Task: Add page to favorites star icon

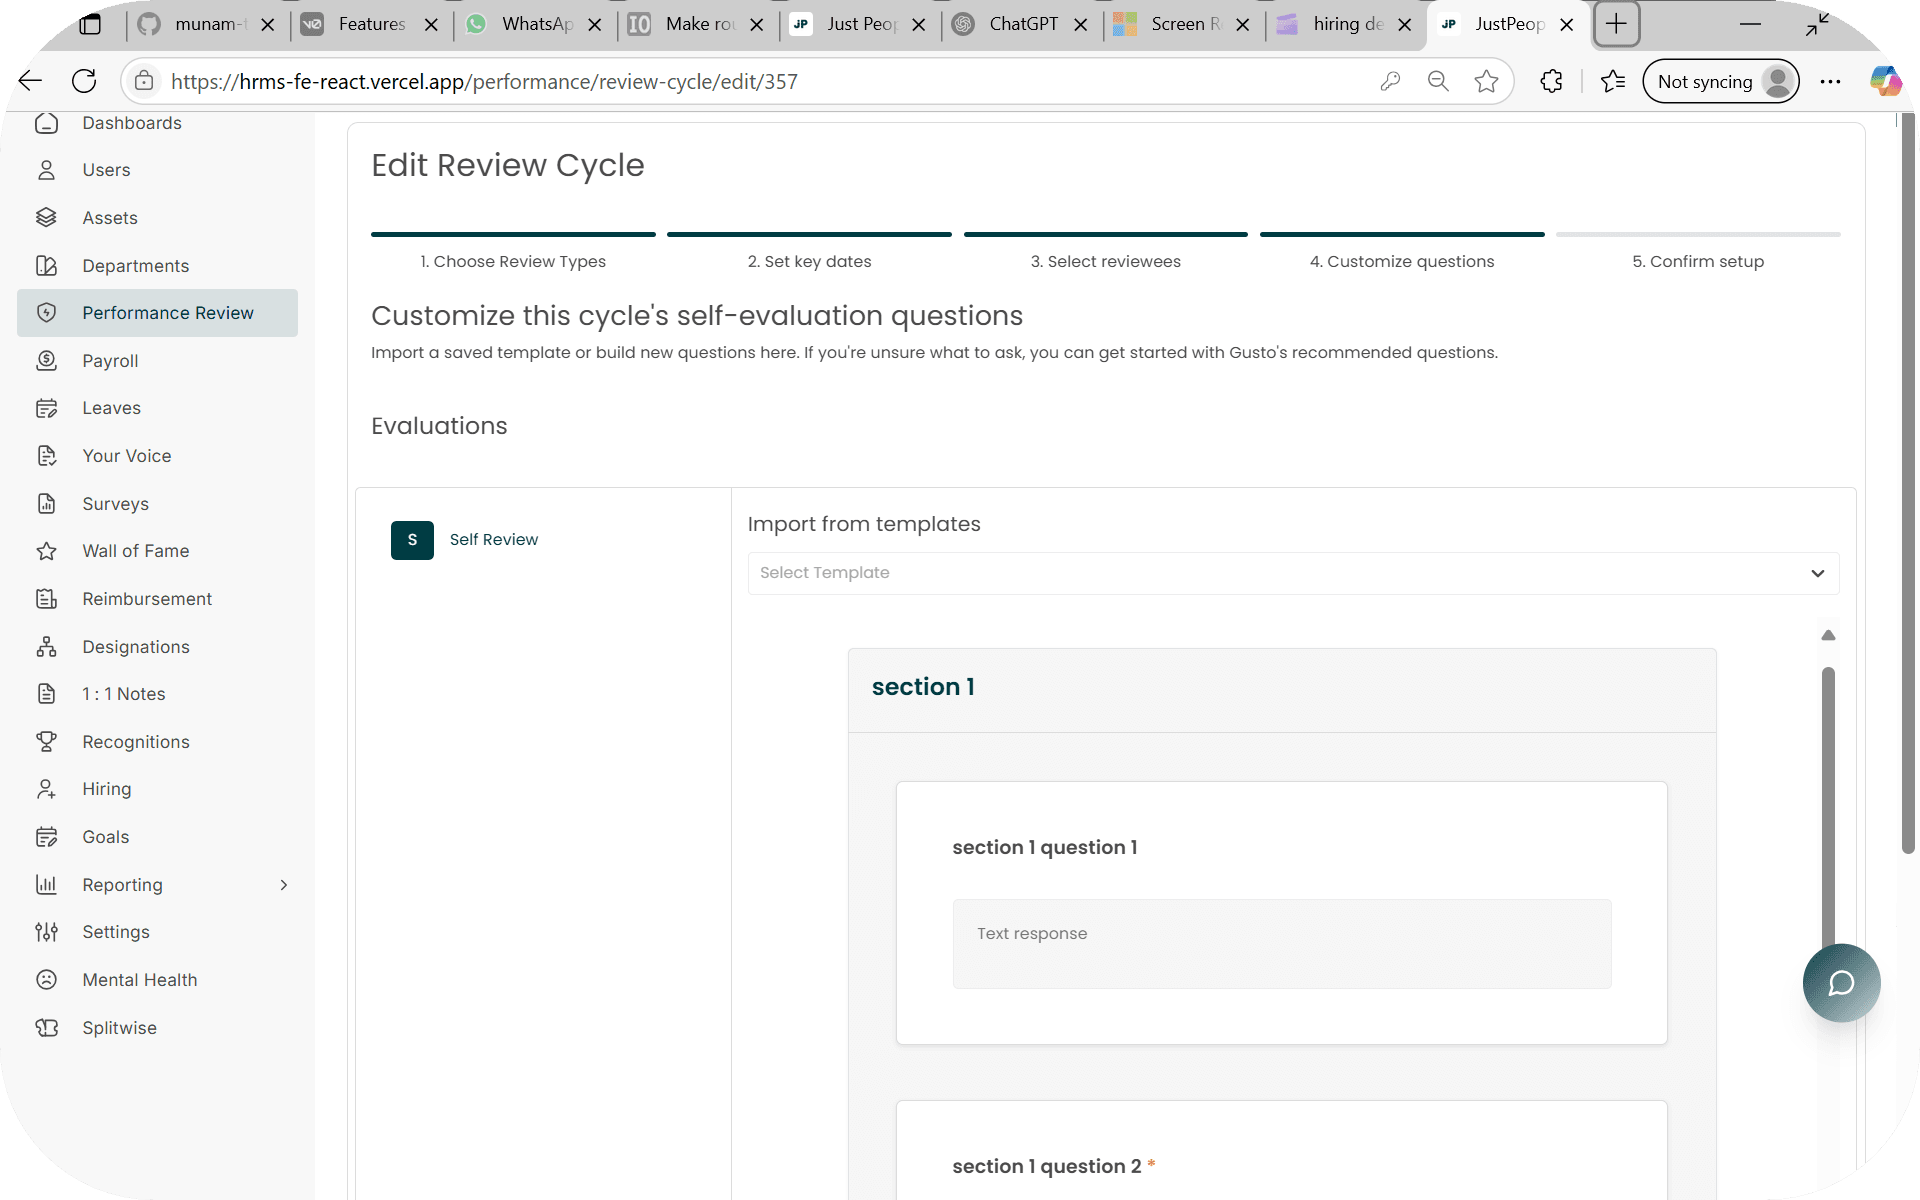Action: 1486,82
